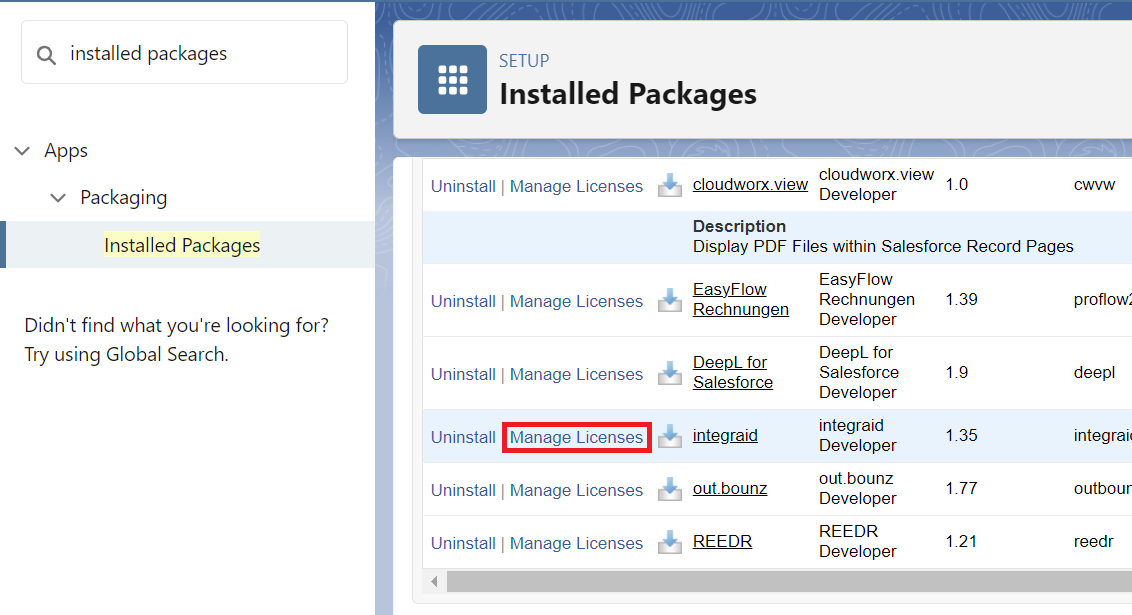Screen dimensions: 1132x615
Task: Click the package icon beside DeepL for Salesforce
Action: pyautogui.click(x=670, y=372)
